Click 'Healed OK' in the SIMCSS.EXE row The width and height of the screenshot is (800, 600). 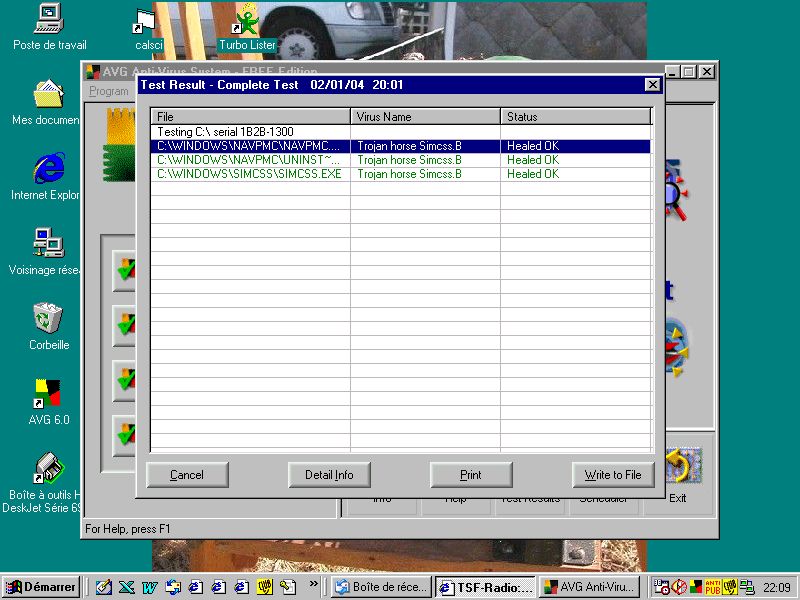point(533,174)
